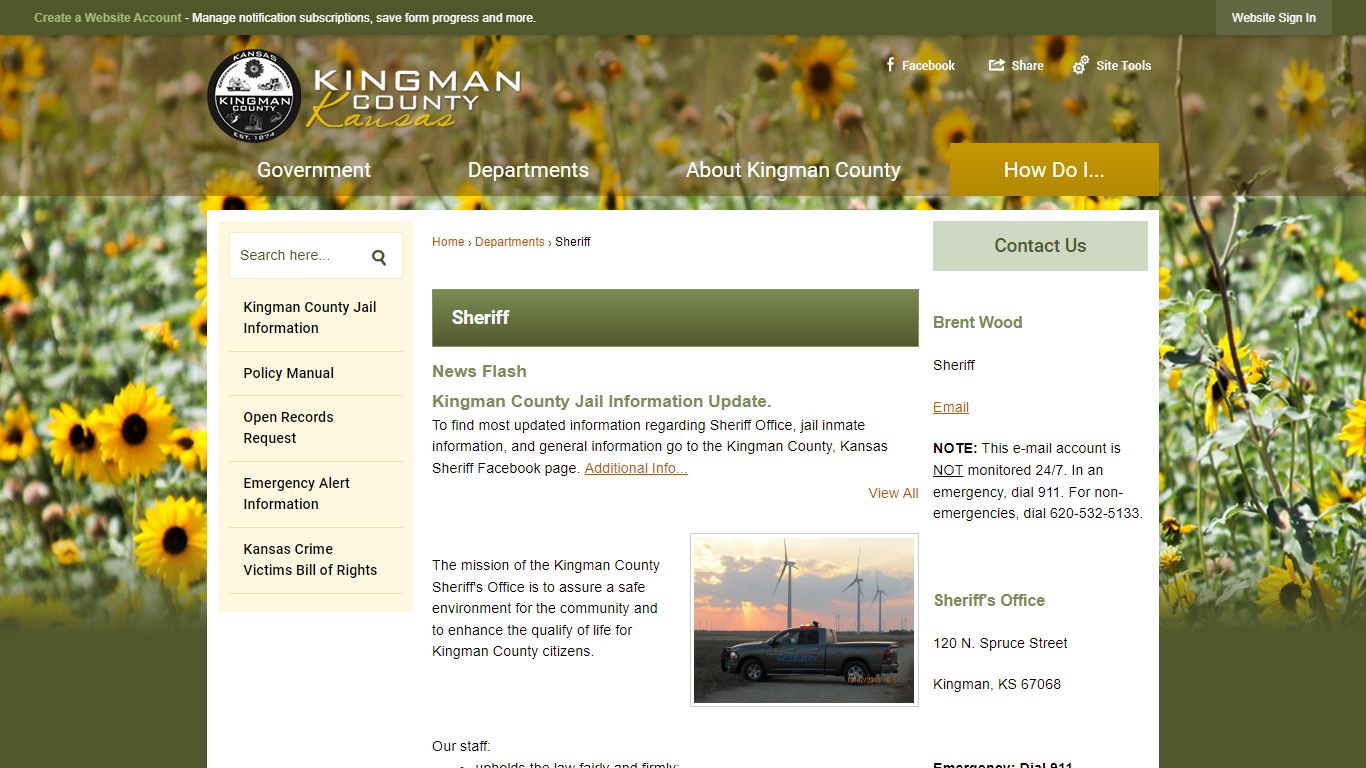Click the search magnifier icon
The image size is (1366, 768).
[379, 257]
